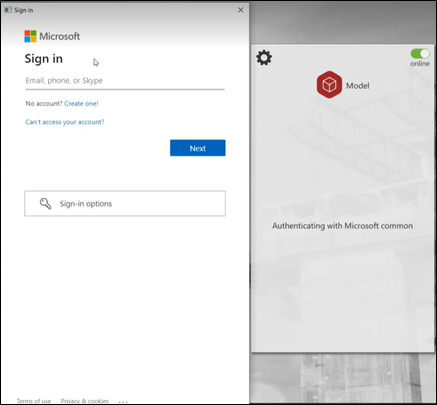Toggle the online switch off
The image size is (437, 405).
(420, 54)
